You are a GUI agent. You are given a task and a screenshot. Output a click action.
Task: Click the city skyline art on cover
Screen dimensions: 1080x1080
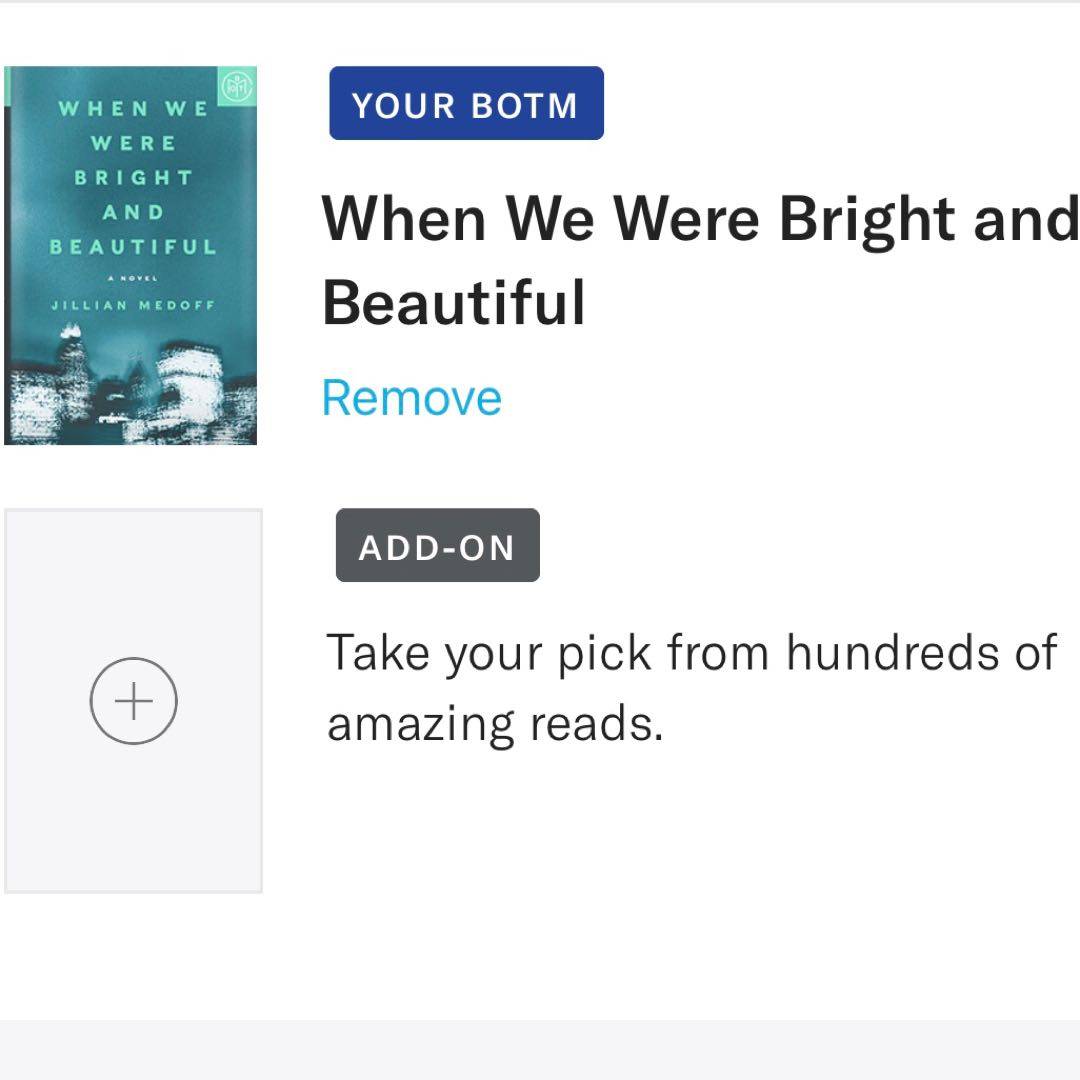tap(133, 395)
